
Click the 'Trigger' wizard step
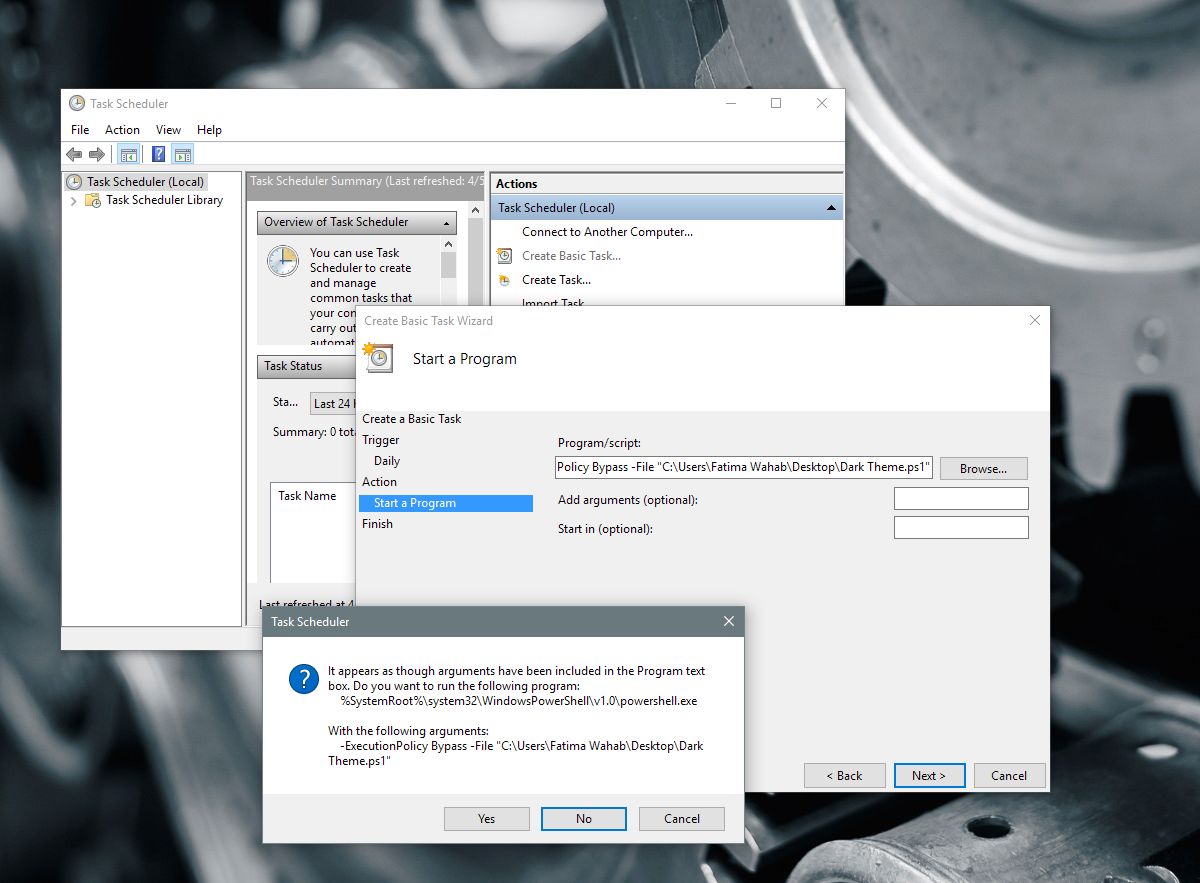(381, 440)
